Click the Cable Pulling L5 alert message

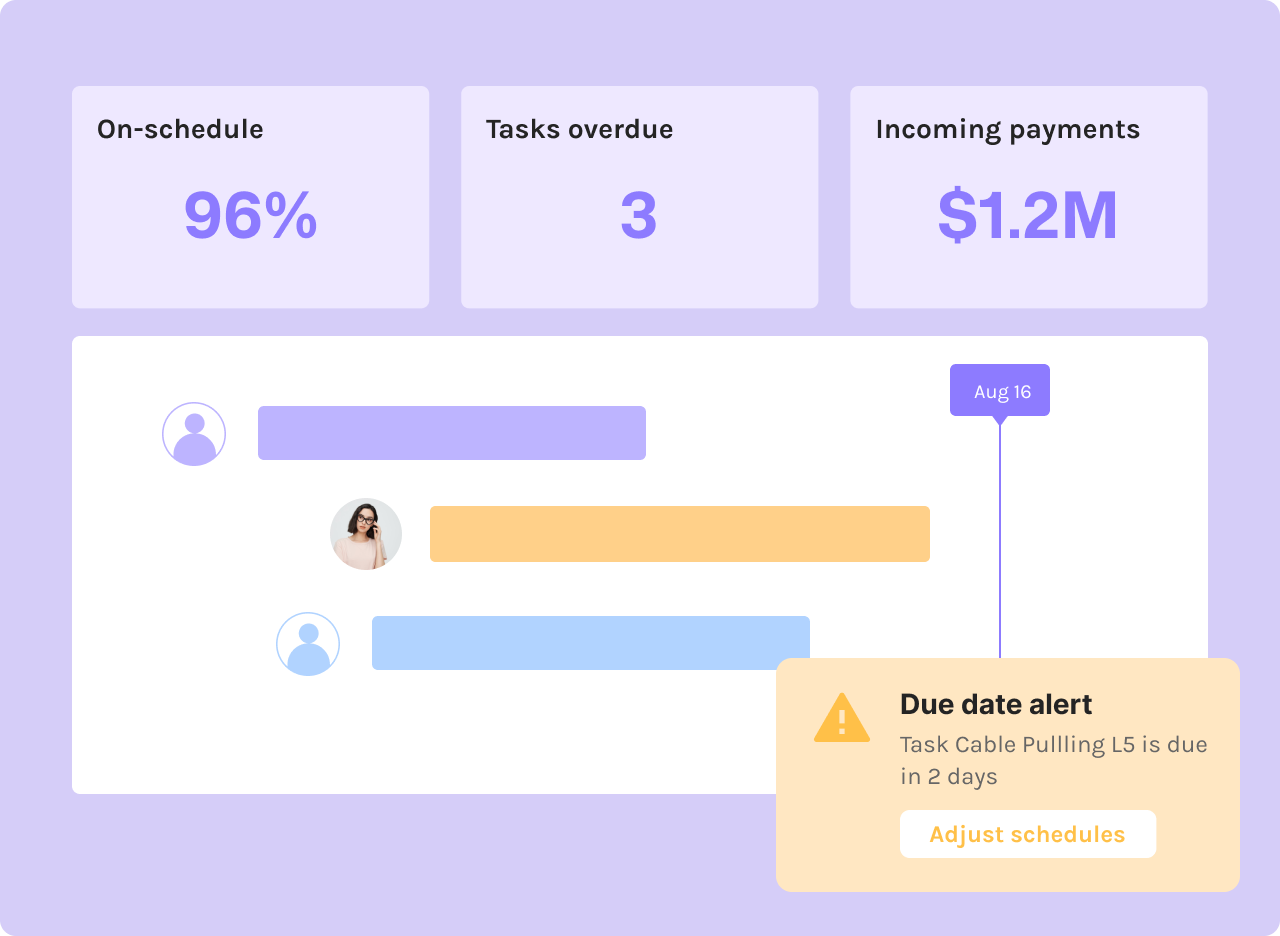point(1054,760)
